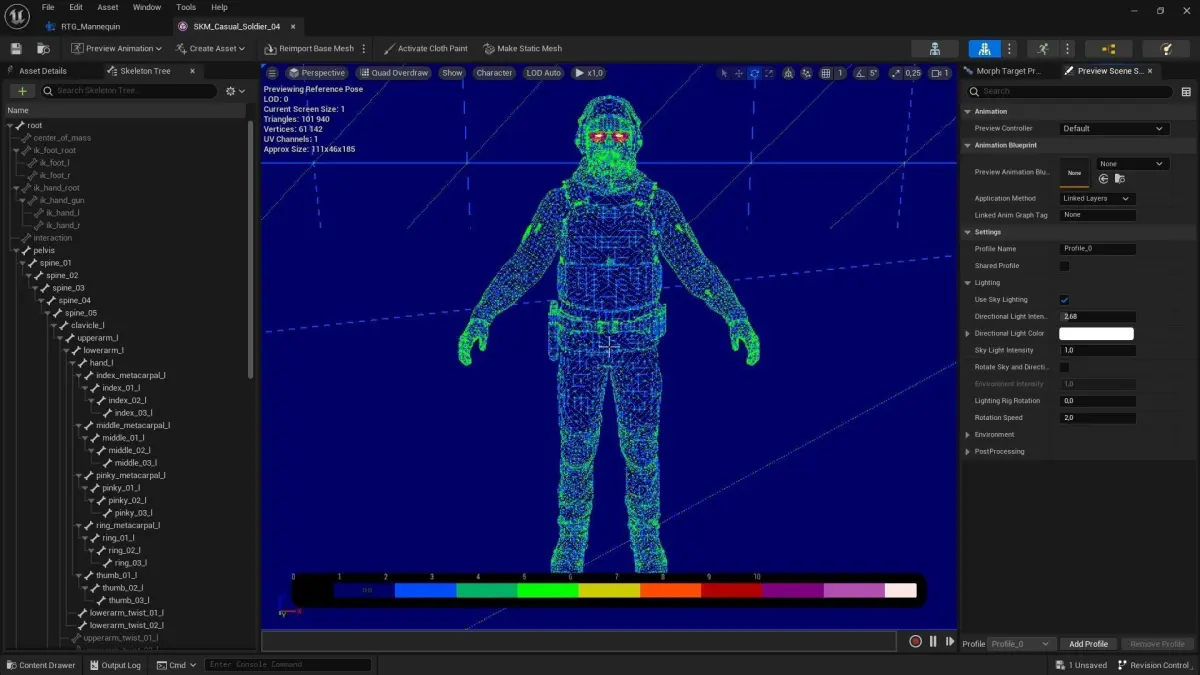Open the Preview Animation dropdown in toolbar

tap(117, 48)
